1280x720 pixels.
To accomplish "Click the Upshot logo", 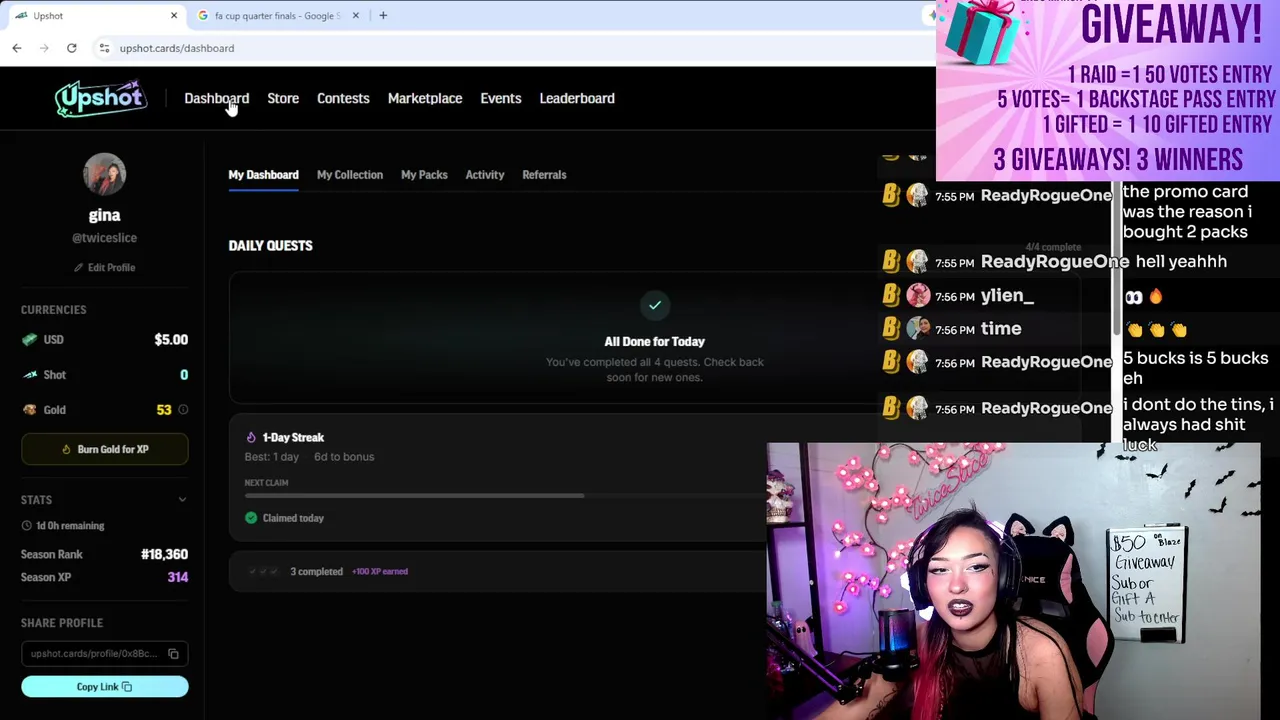I will click(101, 98).
